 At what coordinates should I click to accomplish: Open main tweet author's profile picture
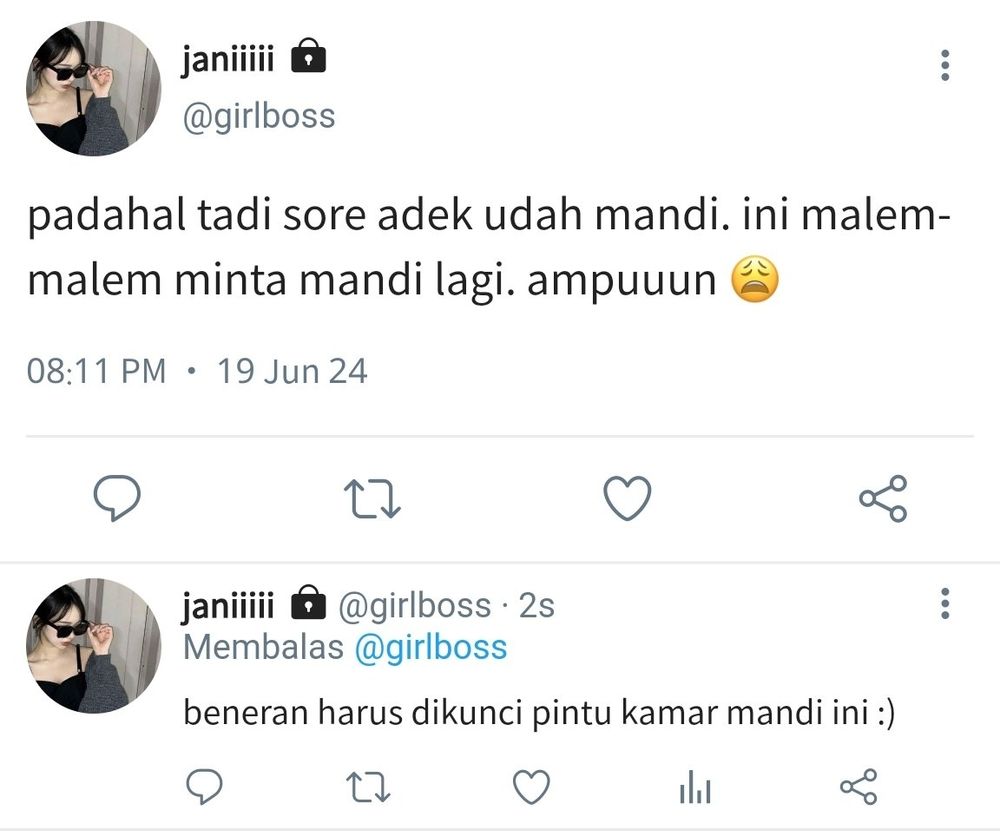coord(93,88)
